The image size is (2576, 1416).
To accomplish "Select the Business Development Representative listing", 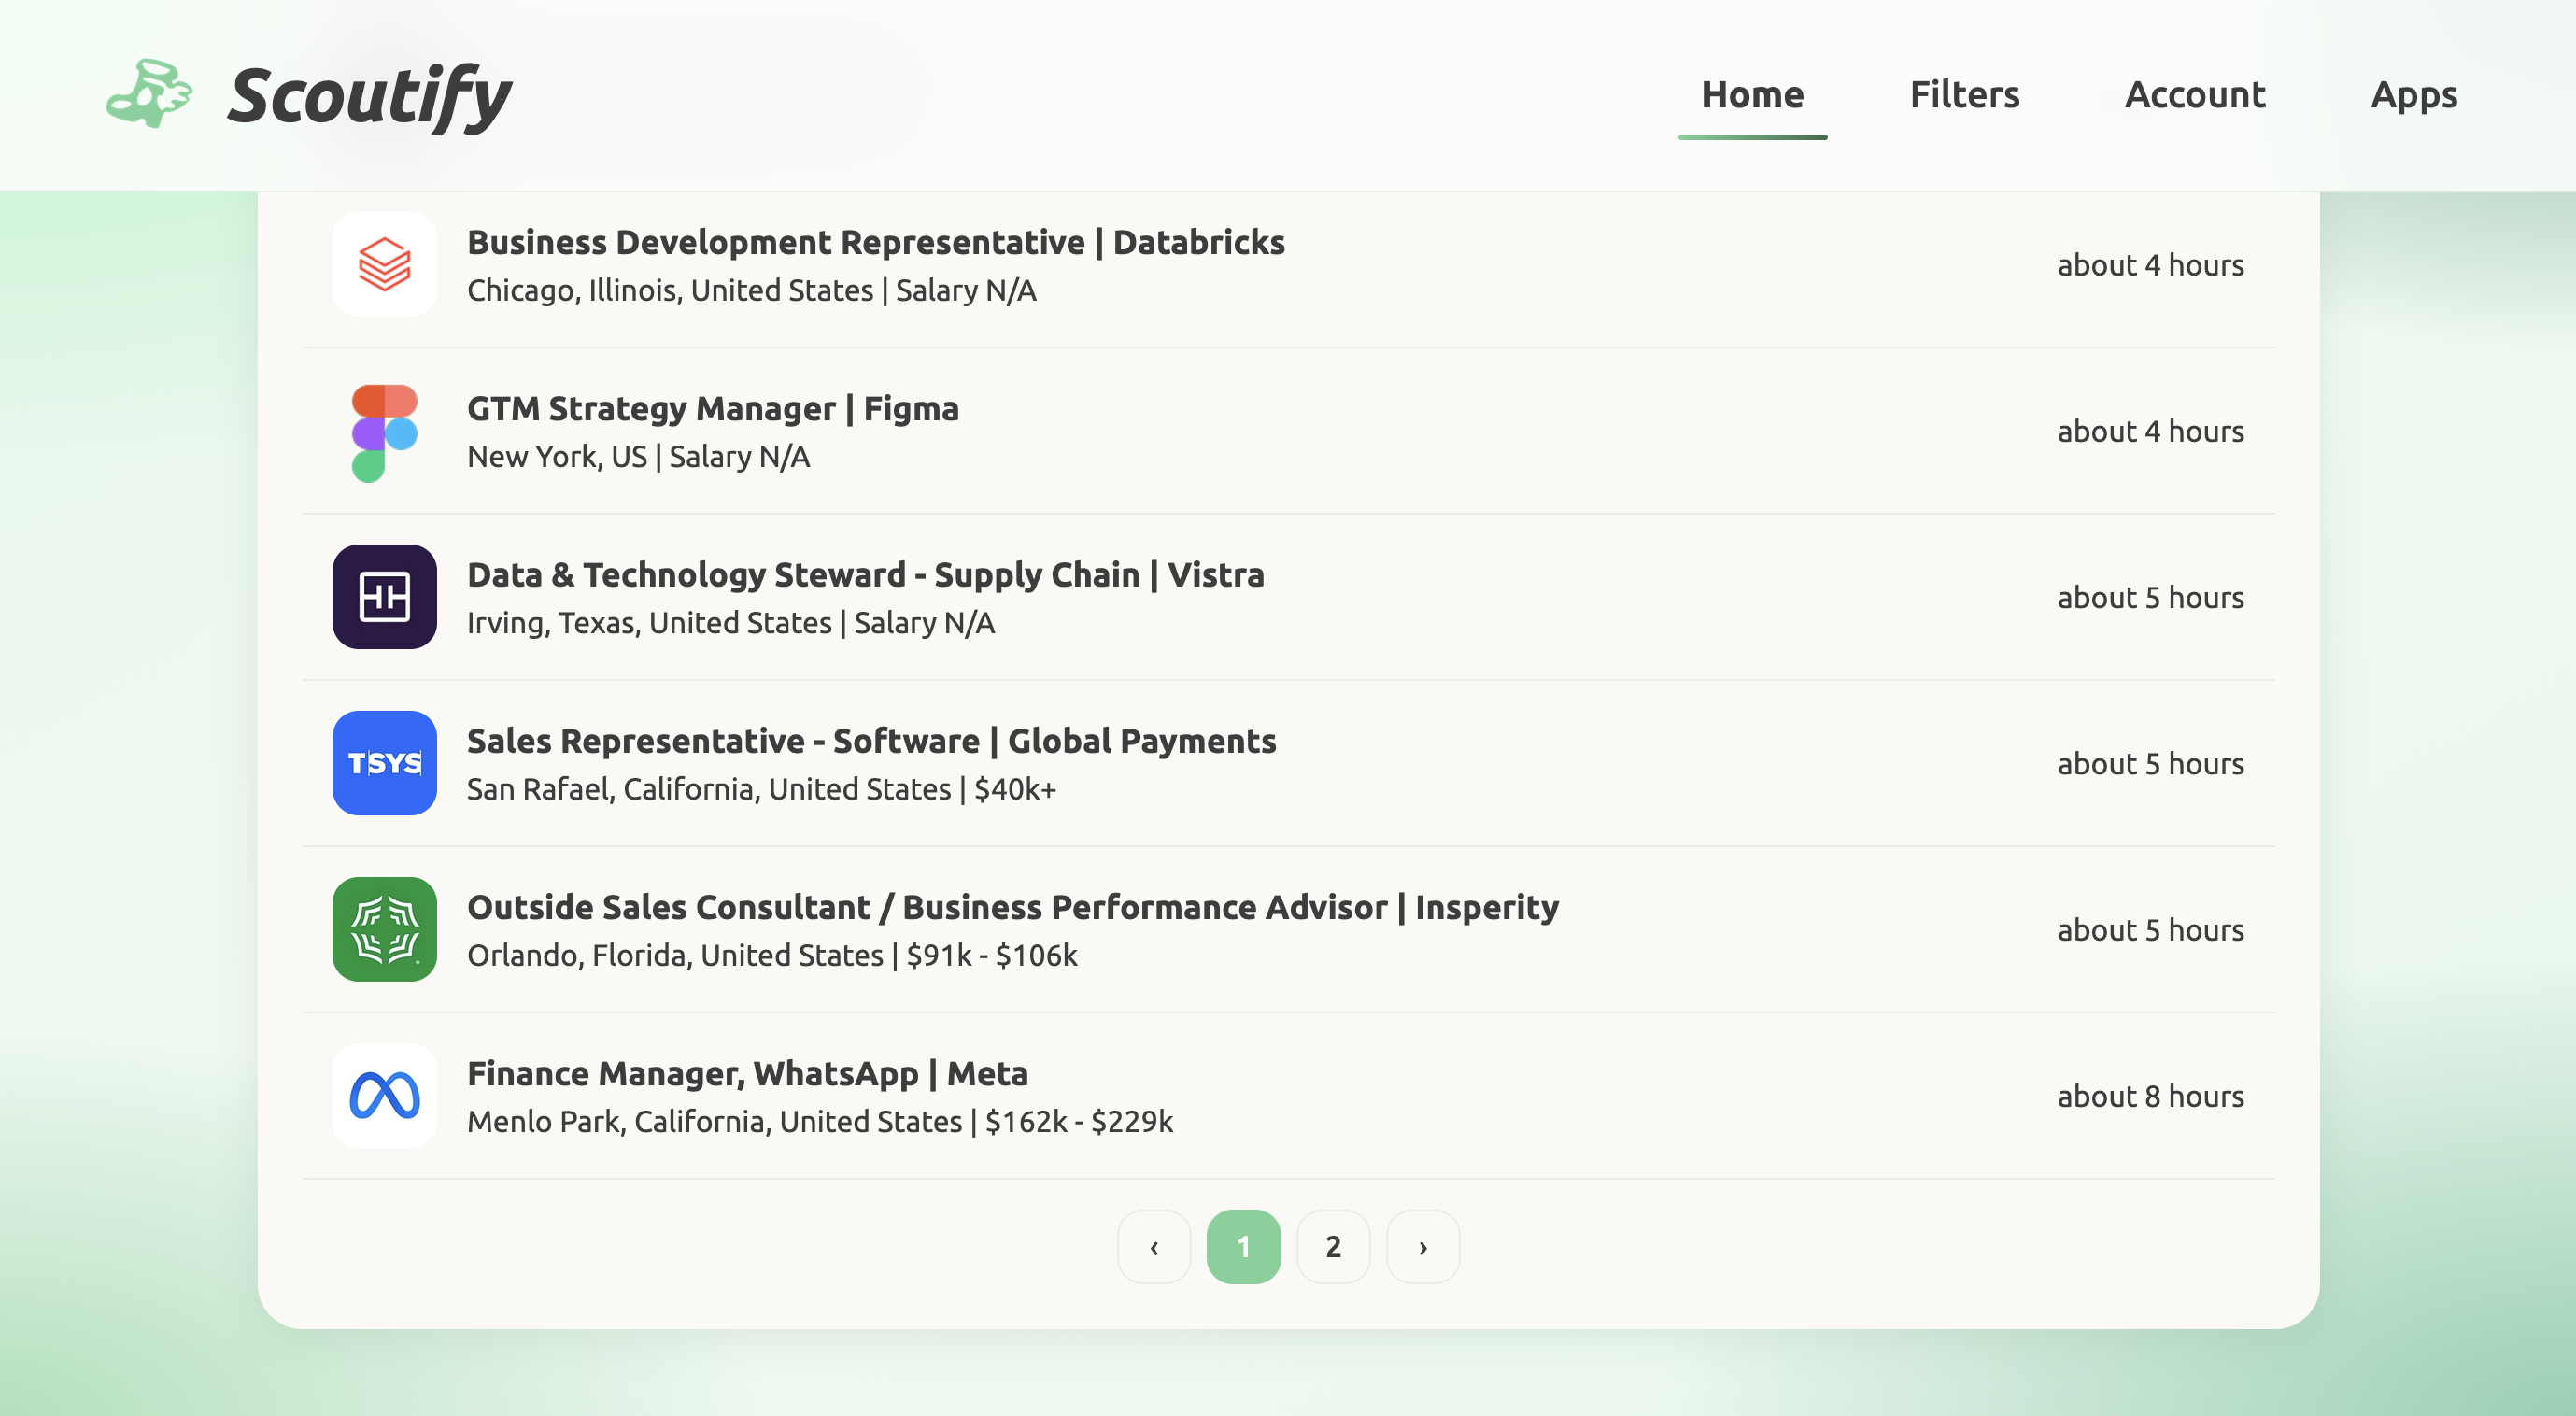I will click(x=876, y=241).
